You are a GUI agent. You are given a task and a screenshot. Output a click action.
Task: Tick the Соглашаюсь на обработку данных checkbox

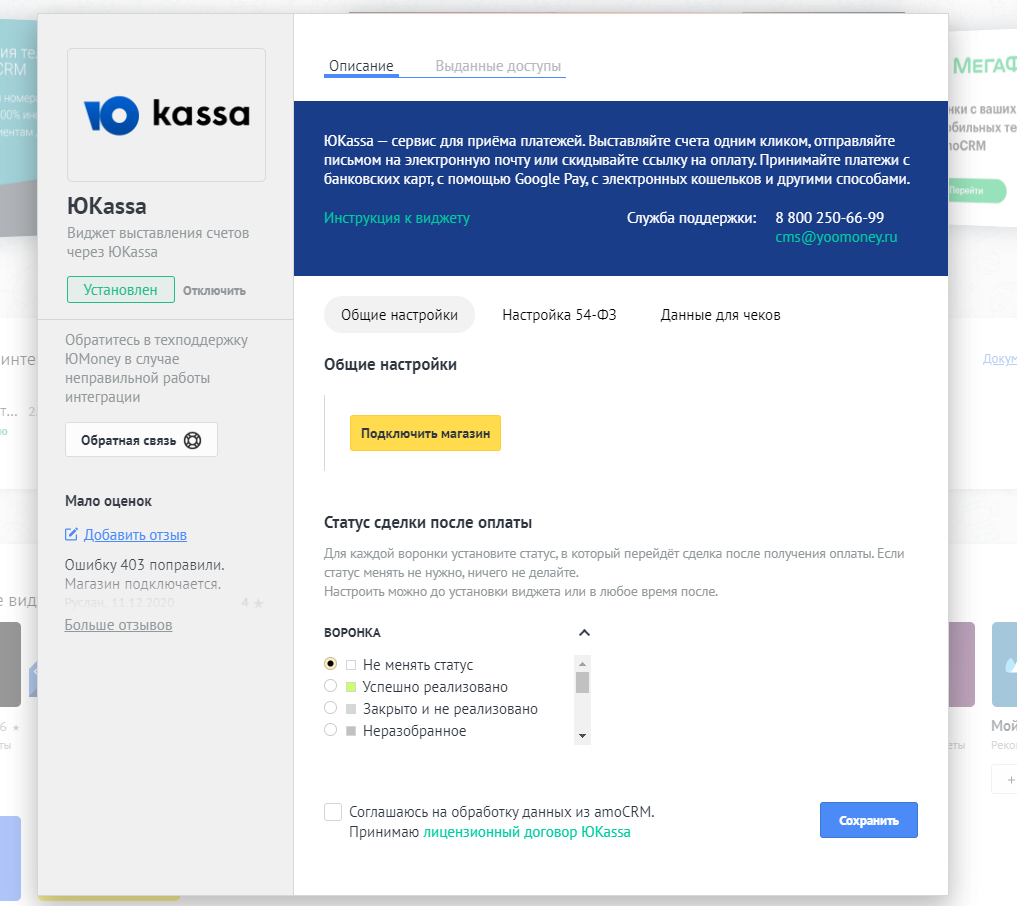click(333, 812)
